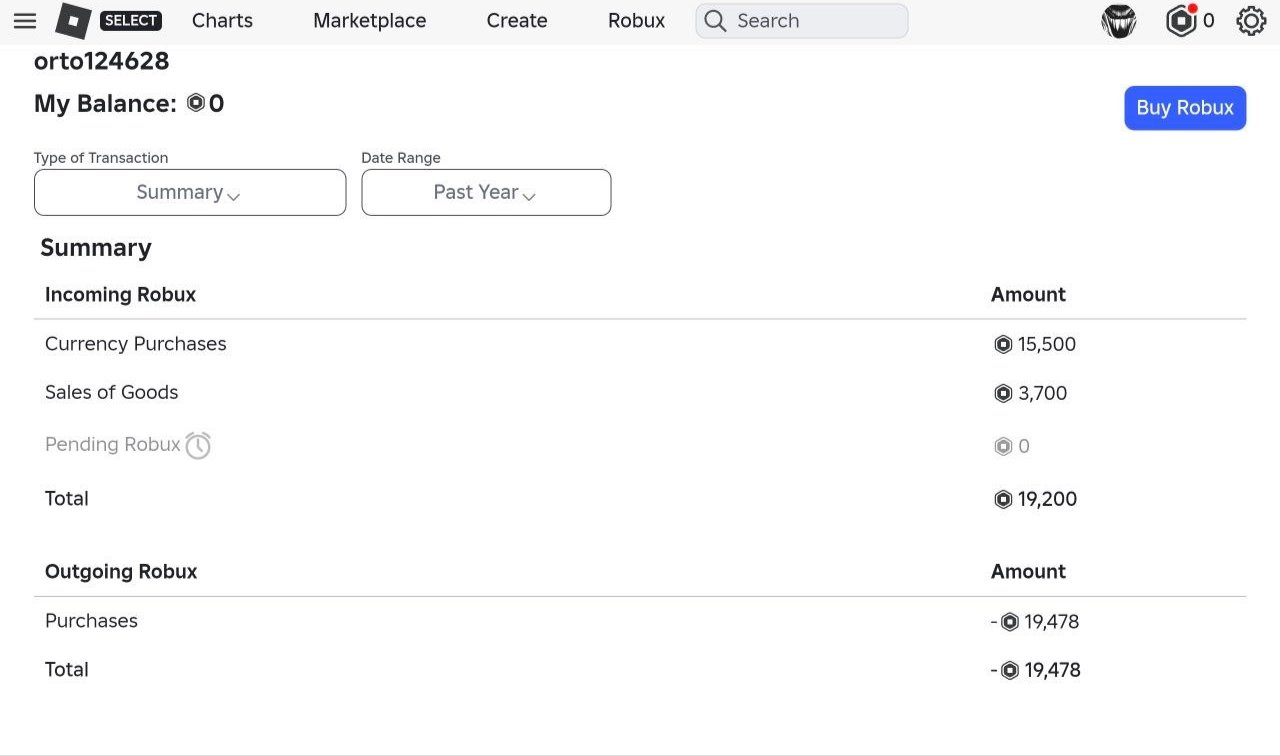
Task: Click Robux icon beside My Balance
Action: click(x=196, y=103)
